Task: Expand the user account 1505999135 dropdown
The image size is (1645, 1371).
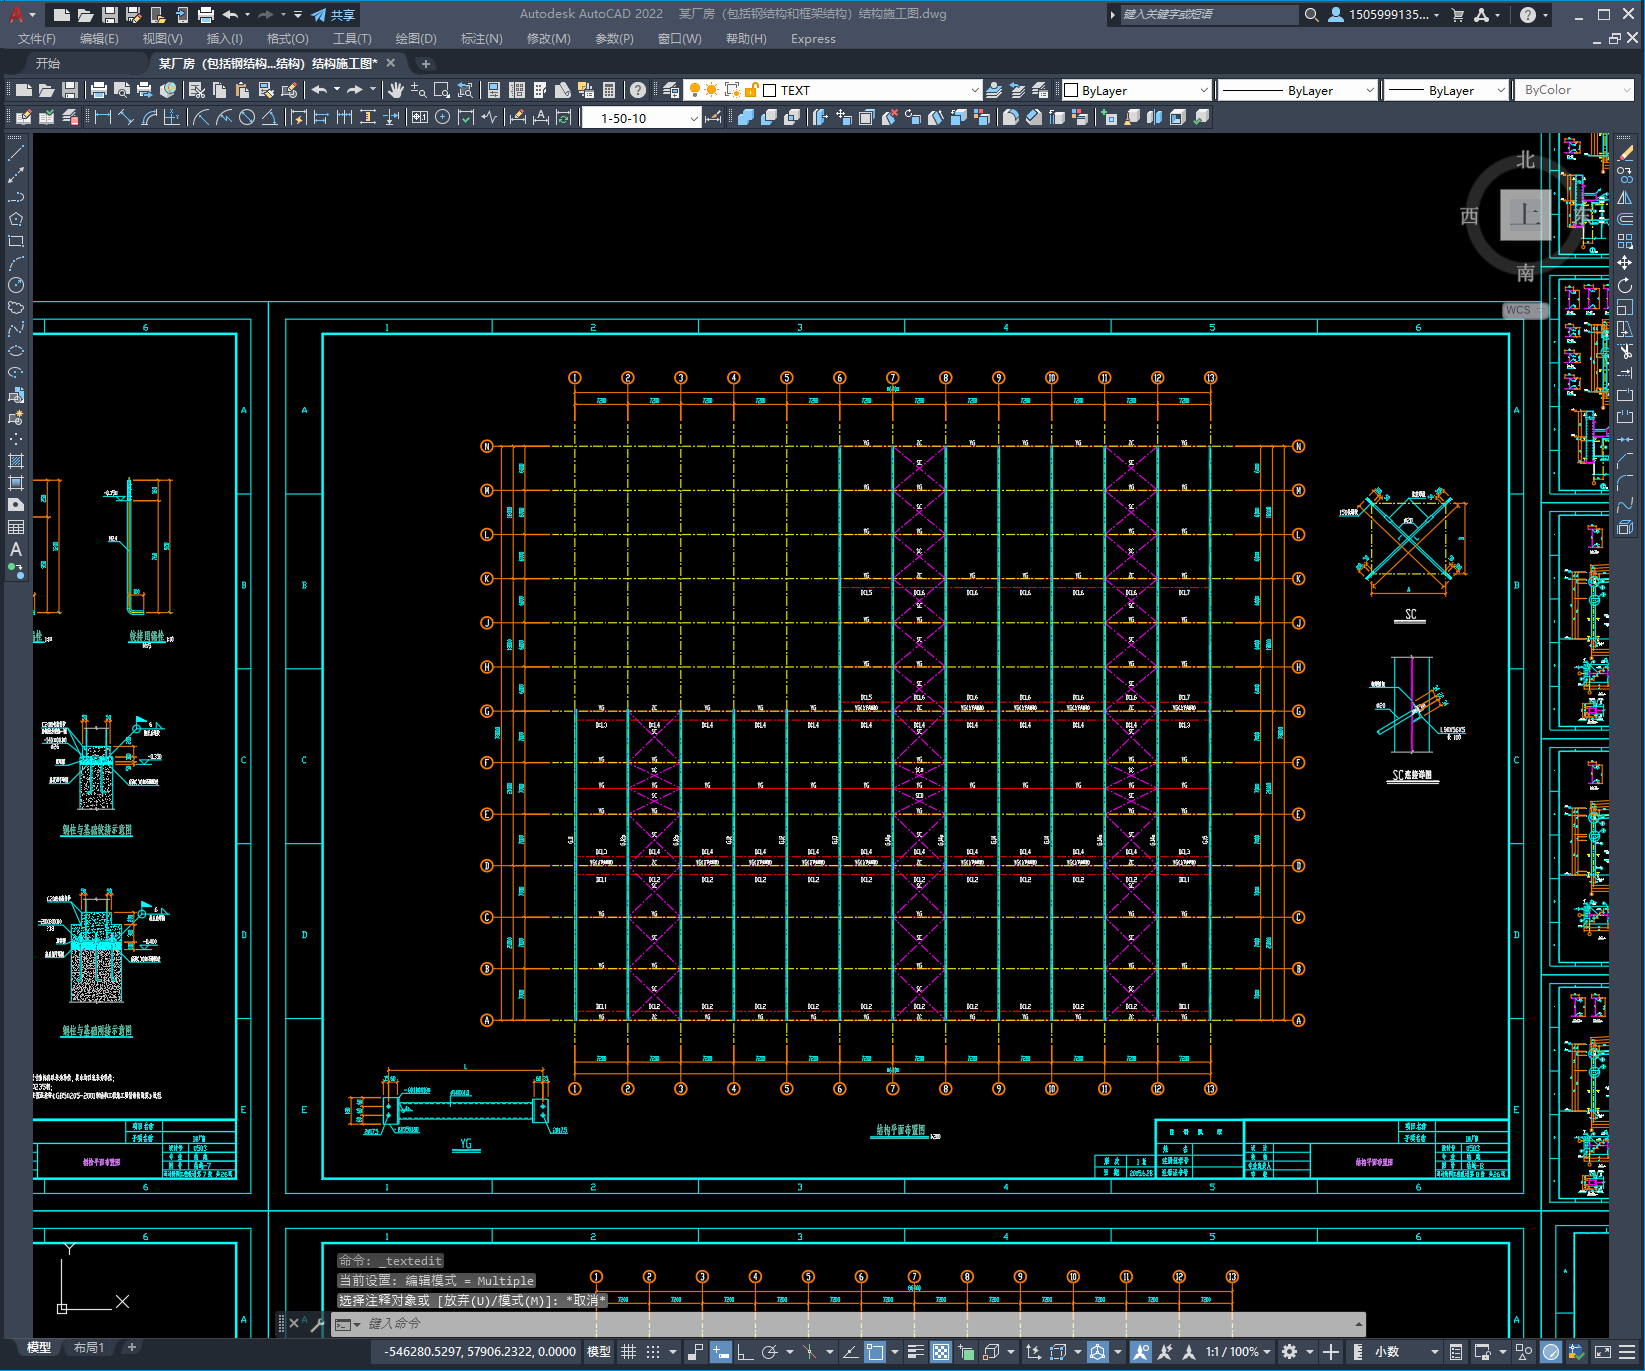Action: 1385,15
